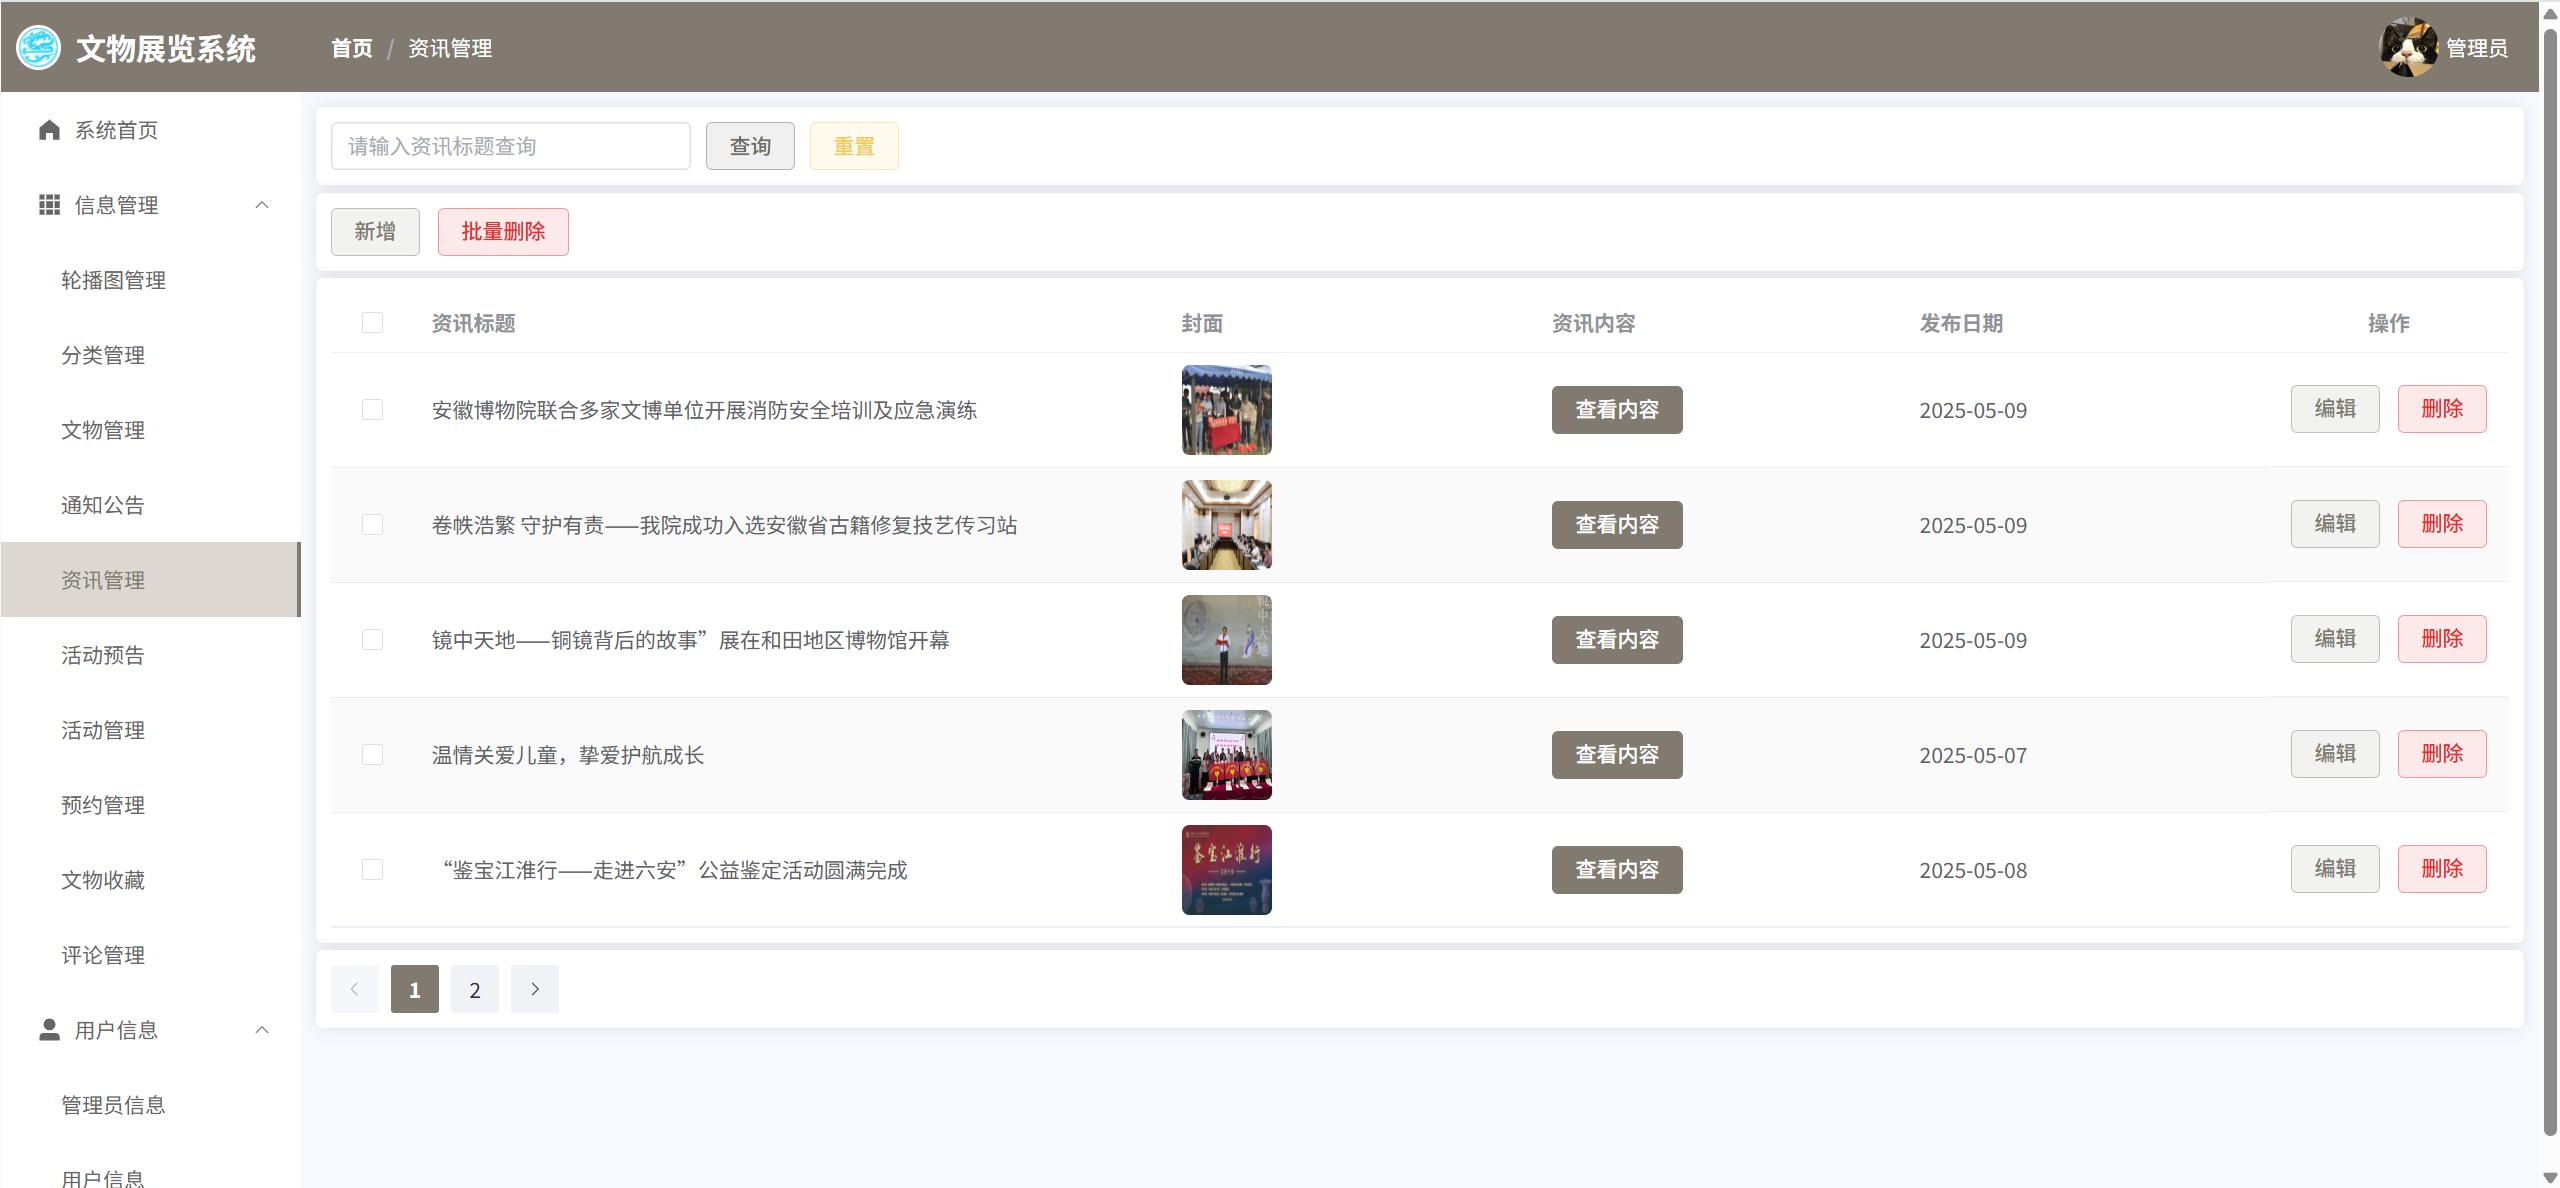Click the red 批量删除 button

503,232
